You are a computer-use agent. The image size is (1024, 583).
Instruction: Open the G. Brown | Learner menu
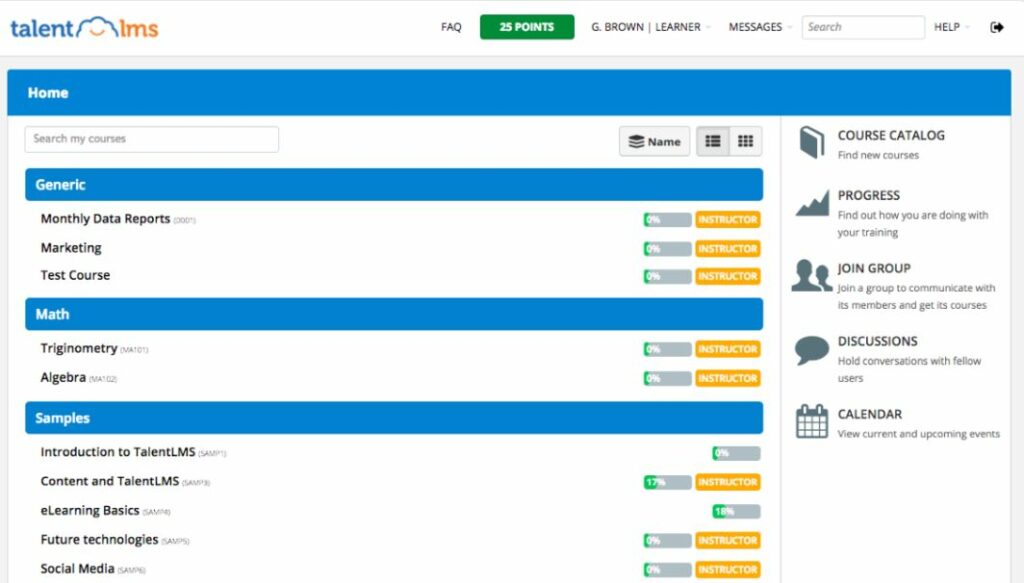coord(650,27)
